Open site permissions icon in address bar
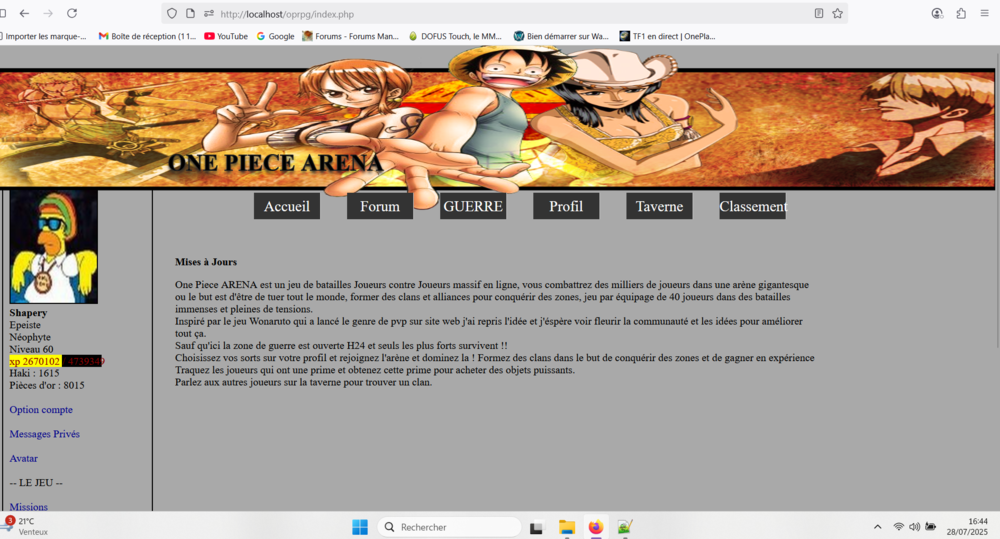The image size is (1000, 539). [209, 13]
